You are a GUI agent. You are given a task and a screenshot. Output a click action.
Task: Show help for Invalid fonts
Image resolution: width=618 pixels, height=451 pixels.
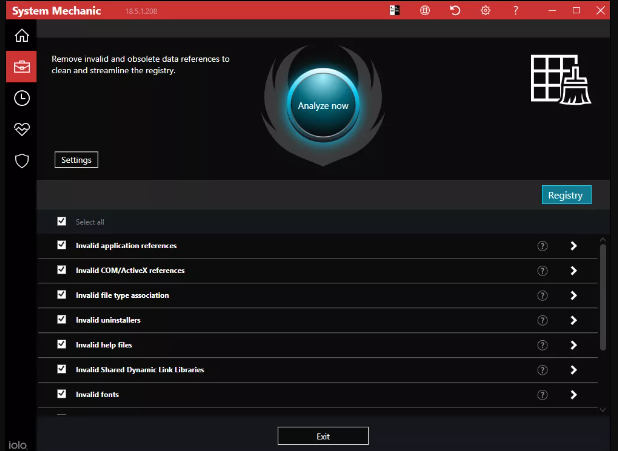tap(542, 395)
